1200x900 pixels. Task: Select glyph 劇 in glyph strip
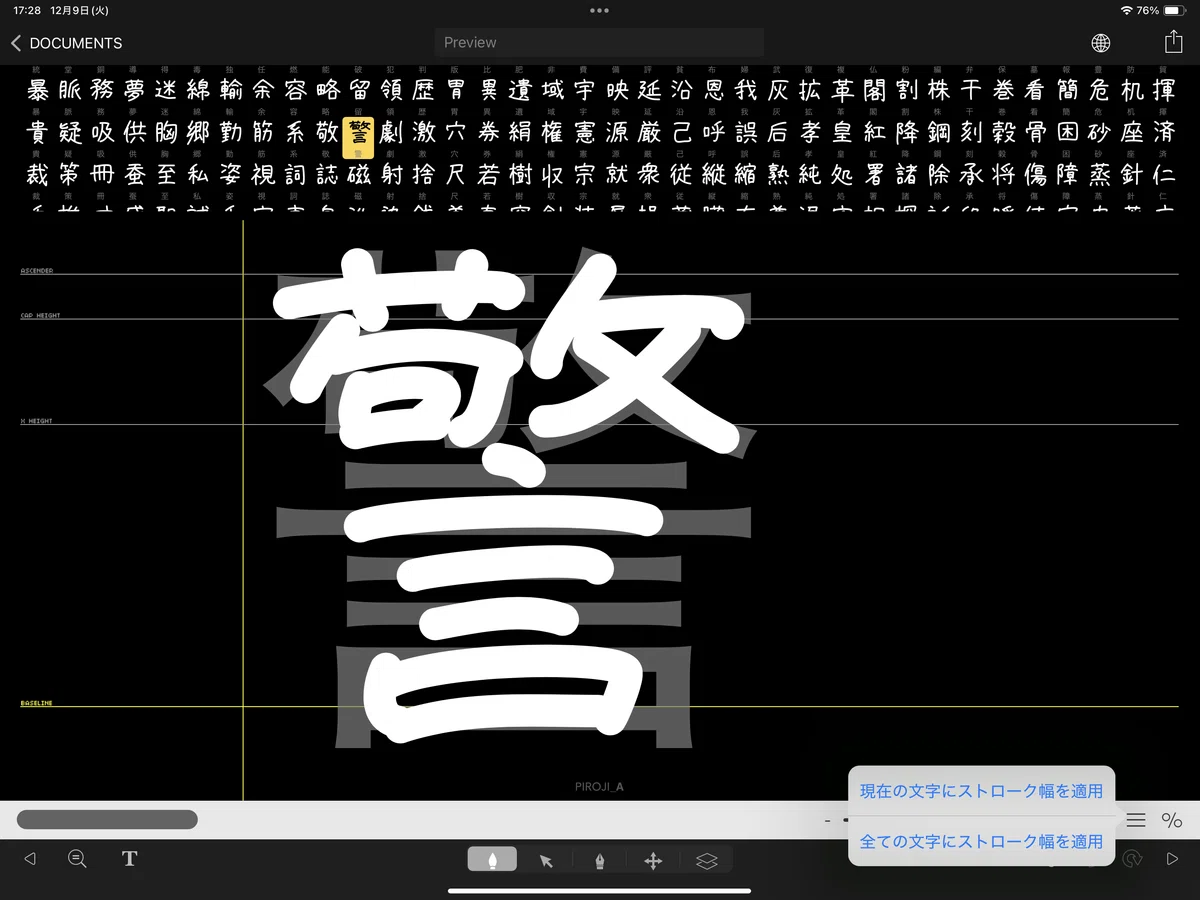click(391, 132)
